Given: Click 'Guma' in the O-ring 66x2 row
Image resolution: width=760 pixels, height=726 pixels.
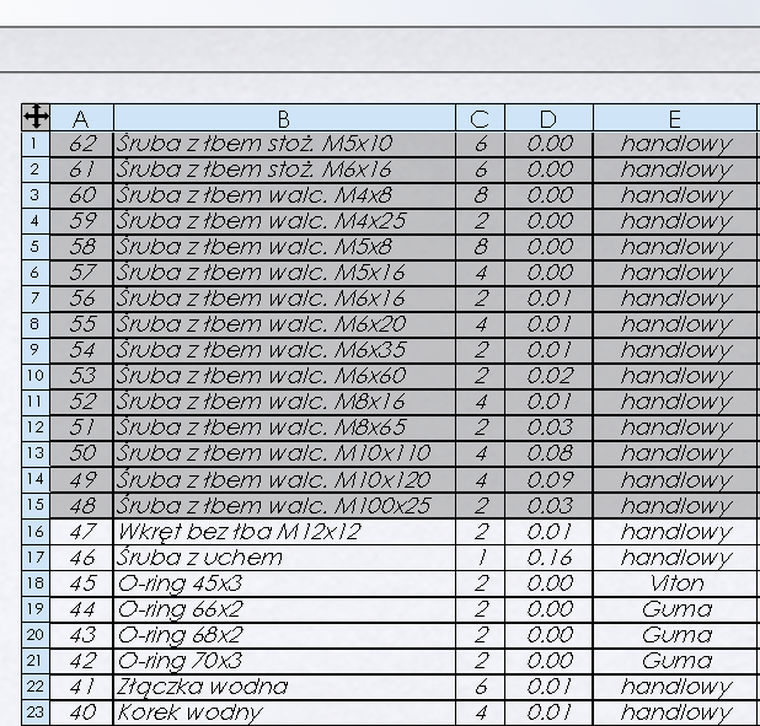Looking at the screenshot, I should pos(675,609).
